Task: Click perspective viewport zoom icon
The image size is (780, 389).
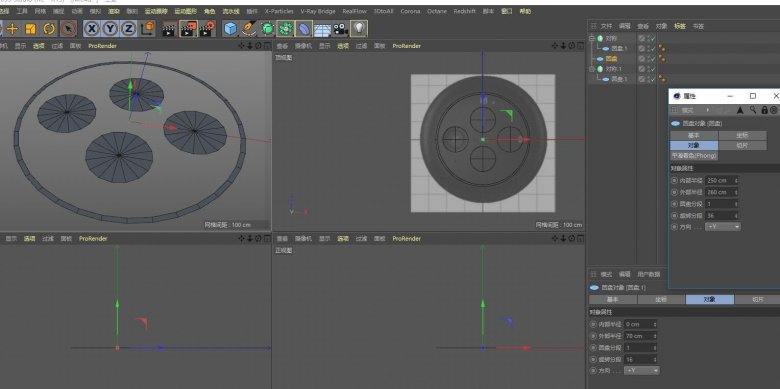Action: pyautogui.click(x=250, y=46)
